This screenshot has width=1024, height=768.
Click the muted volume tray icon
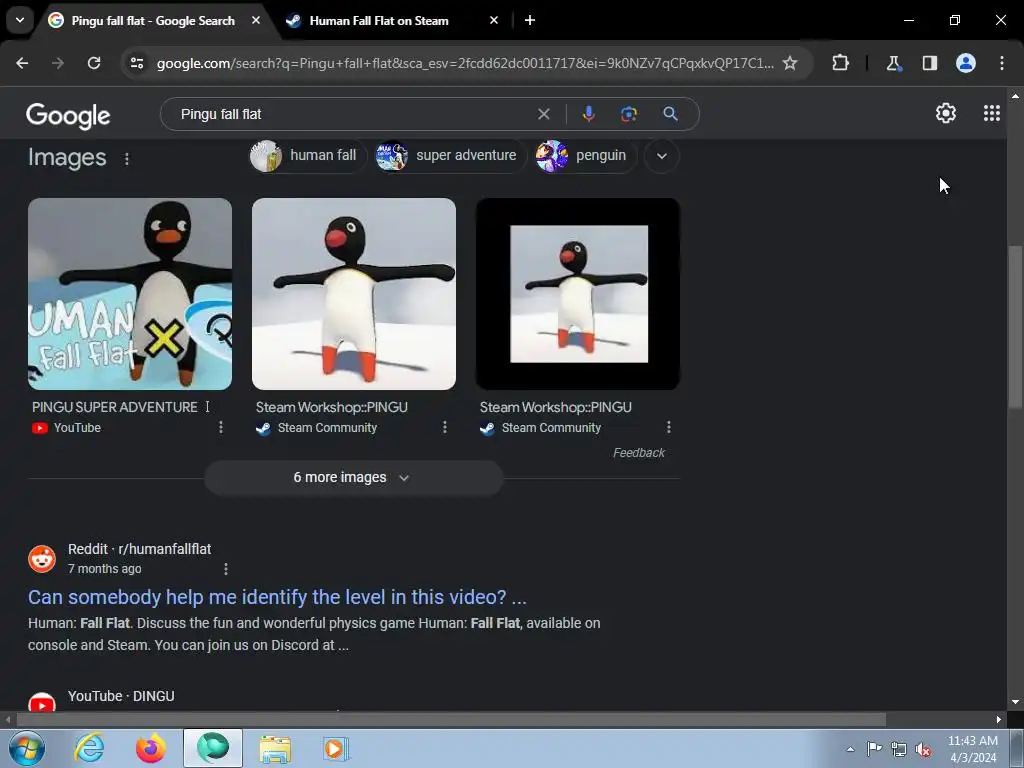[x=923, y=749]
